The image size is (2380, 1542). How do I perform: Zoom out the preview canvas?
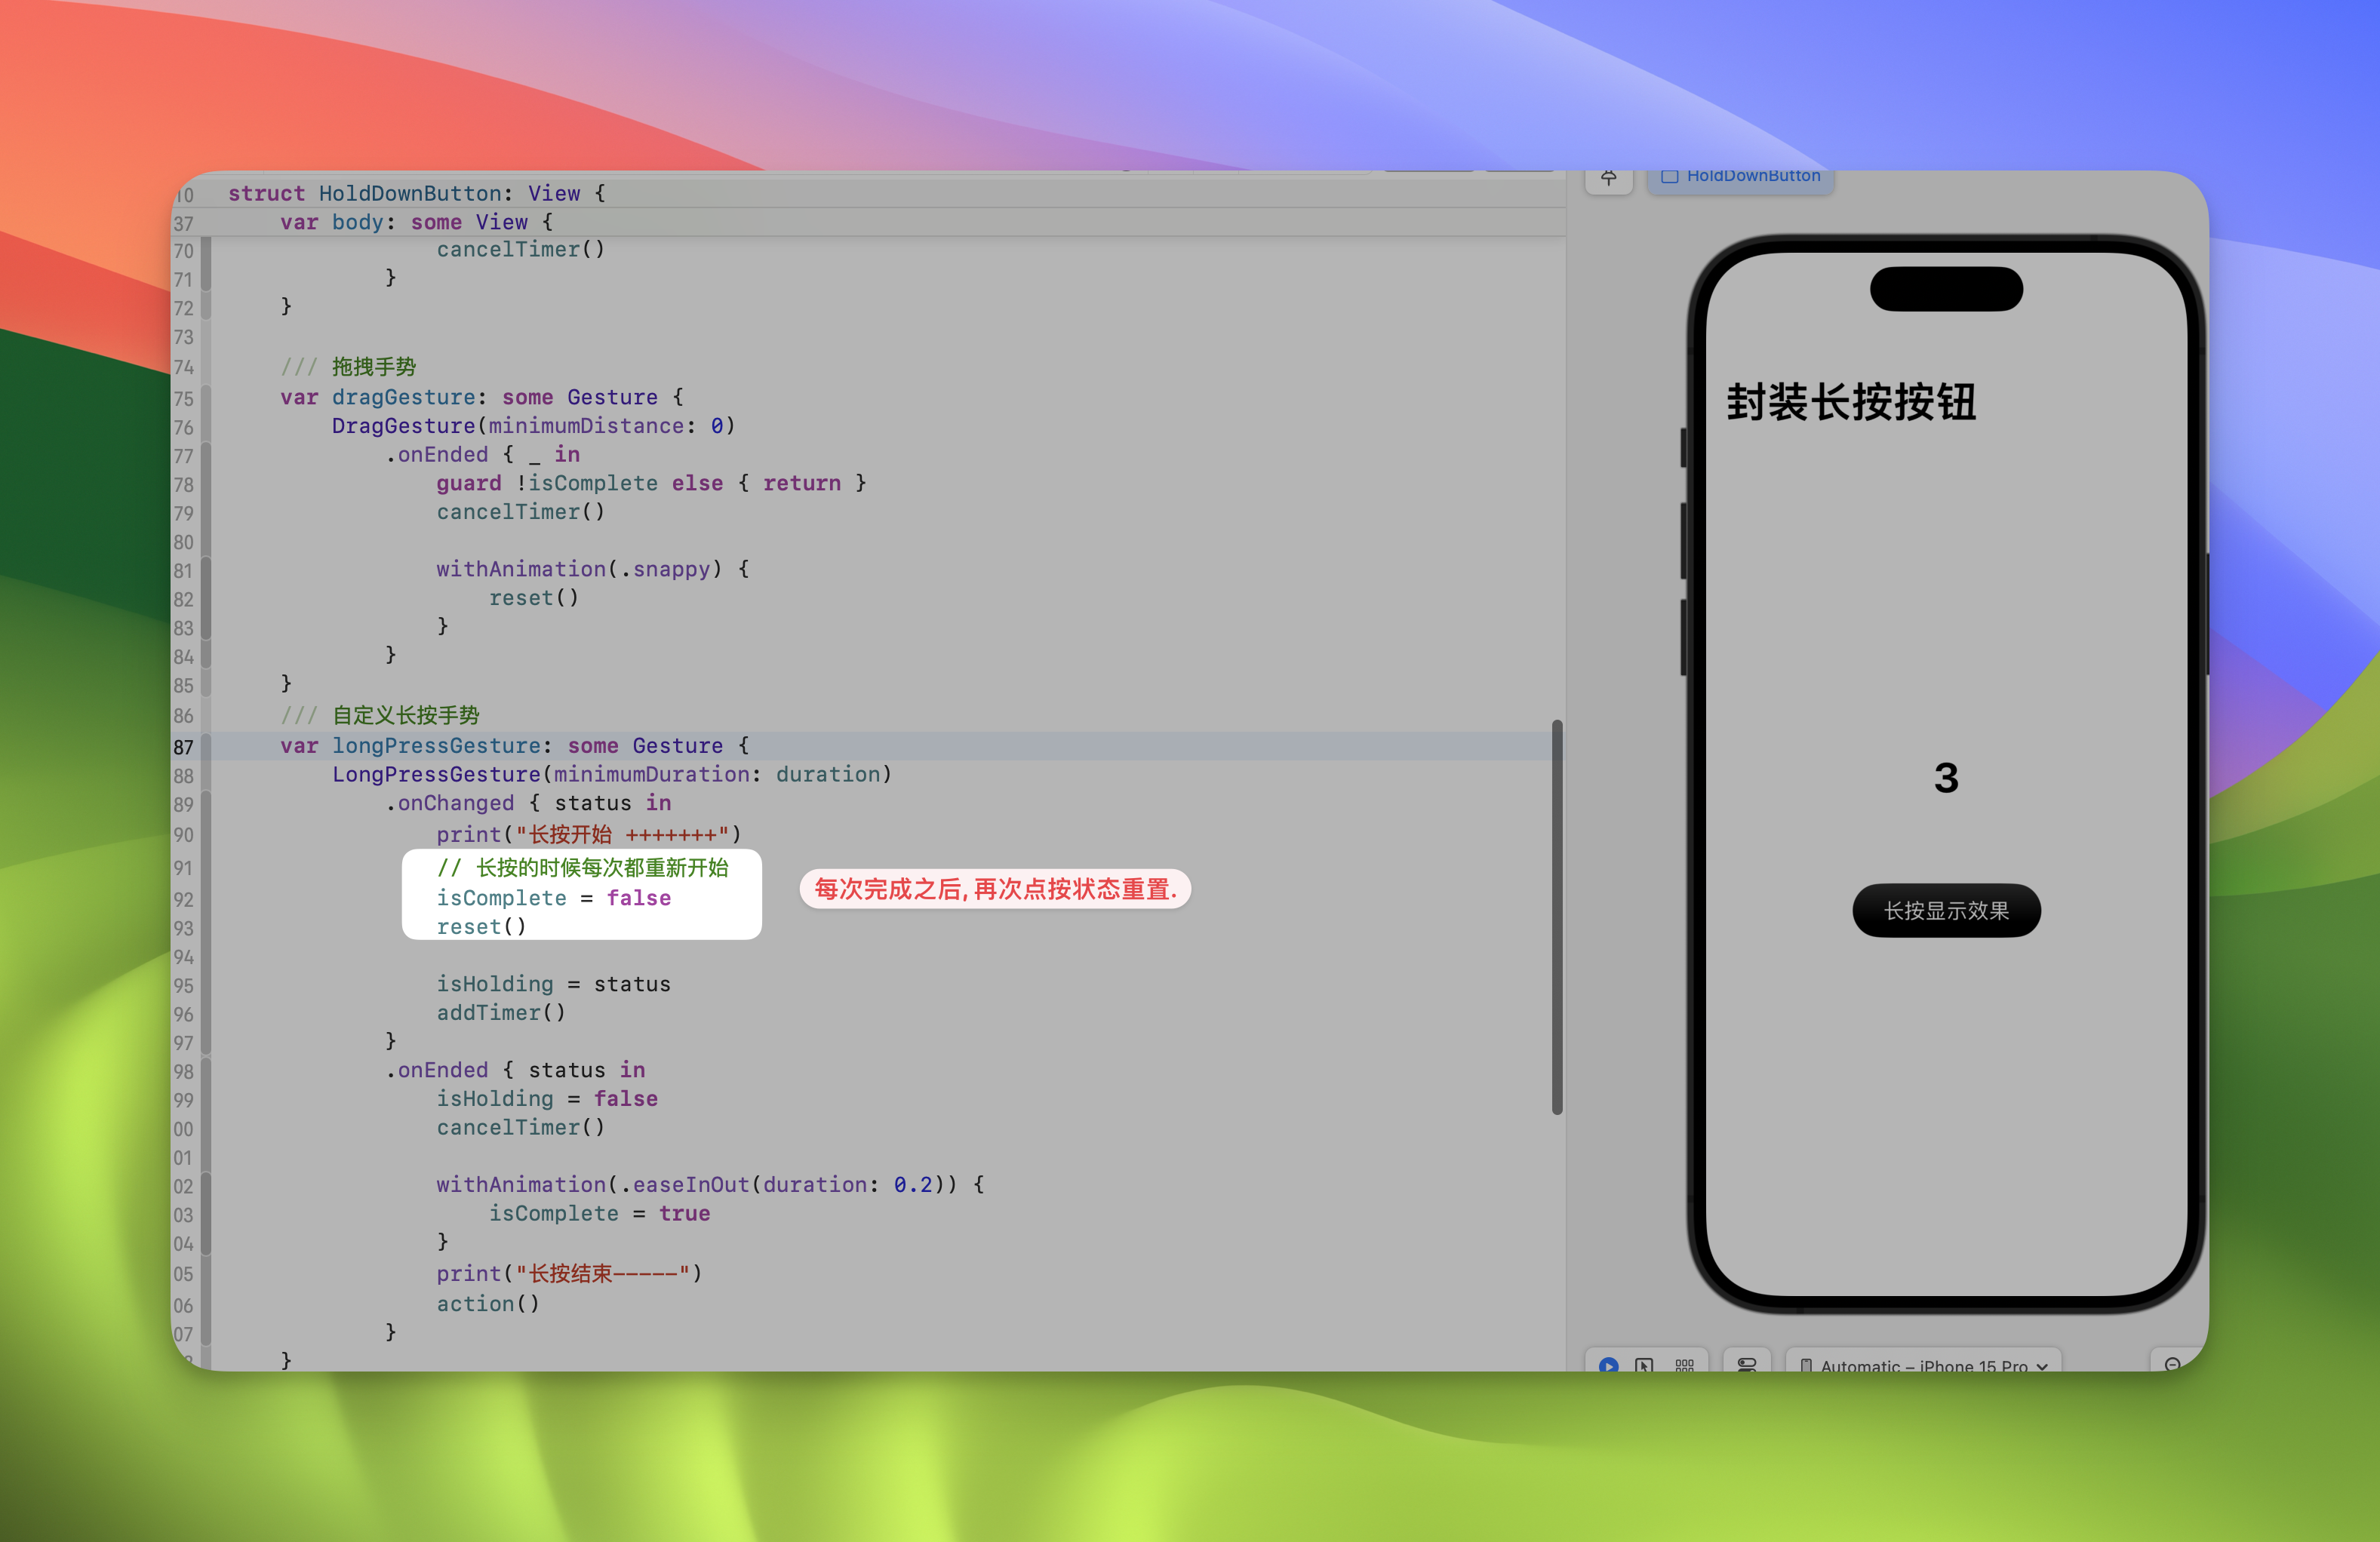[x=2172, y=1365]
